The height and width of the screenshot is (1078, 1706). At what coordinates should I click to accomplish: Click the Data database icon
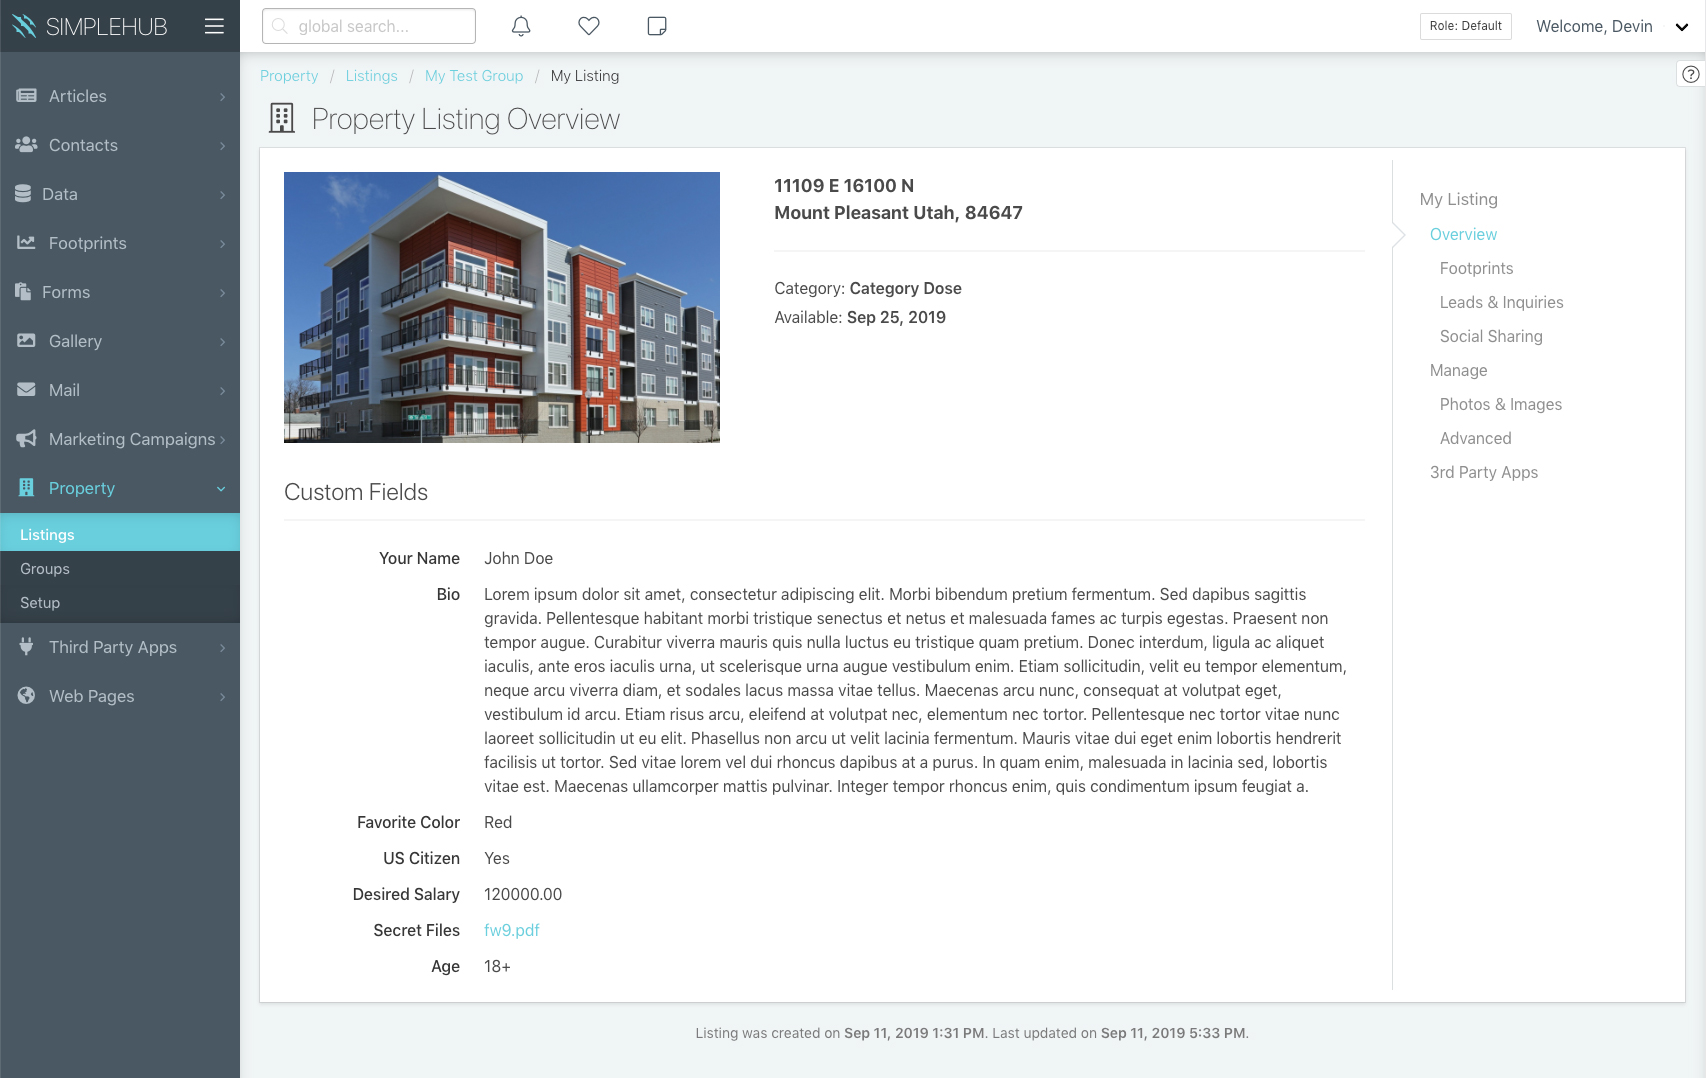pyautogui.click(x=23, y=194)
